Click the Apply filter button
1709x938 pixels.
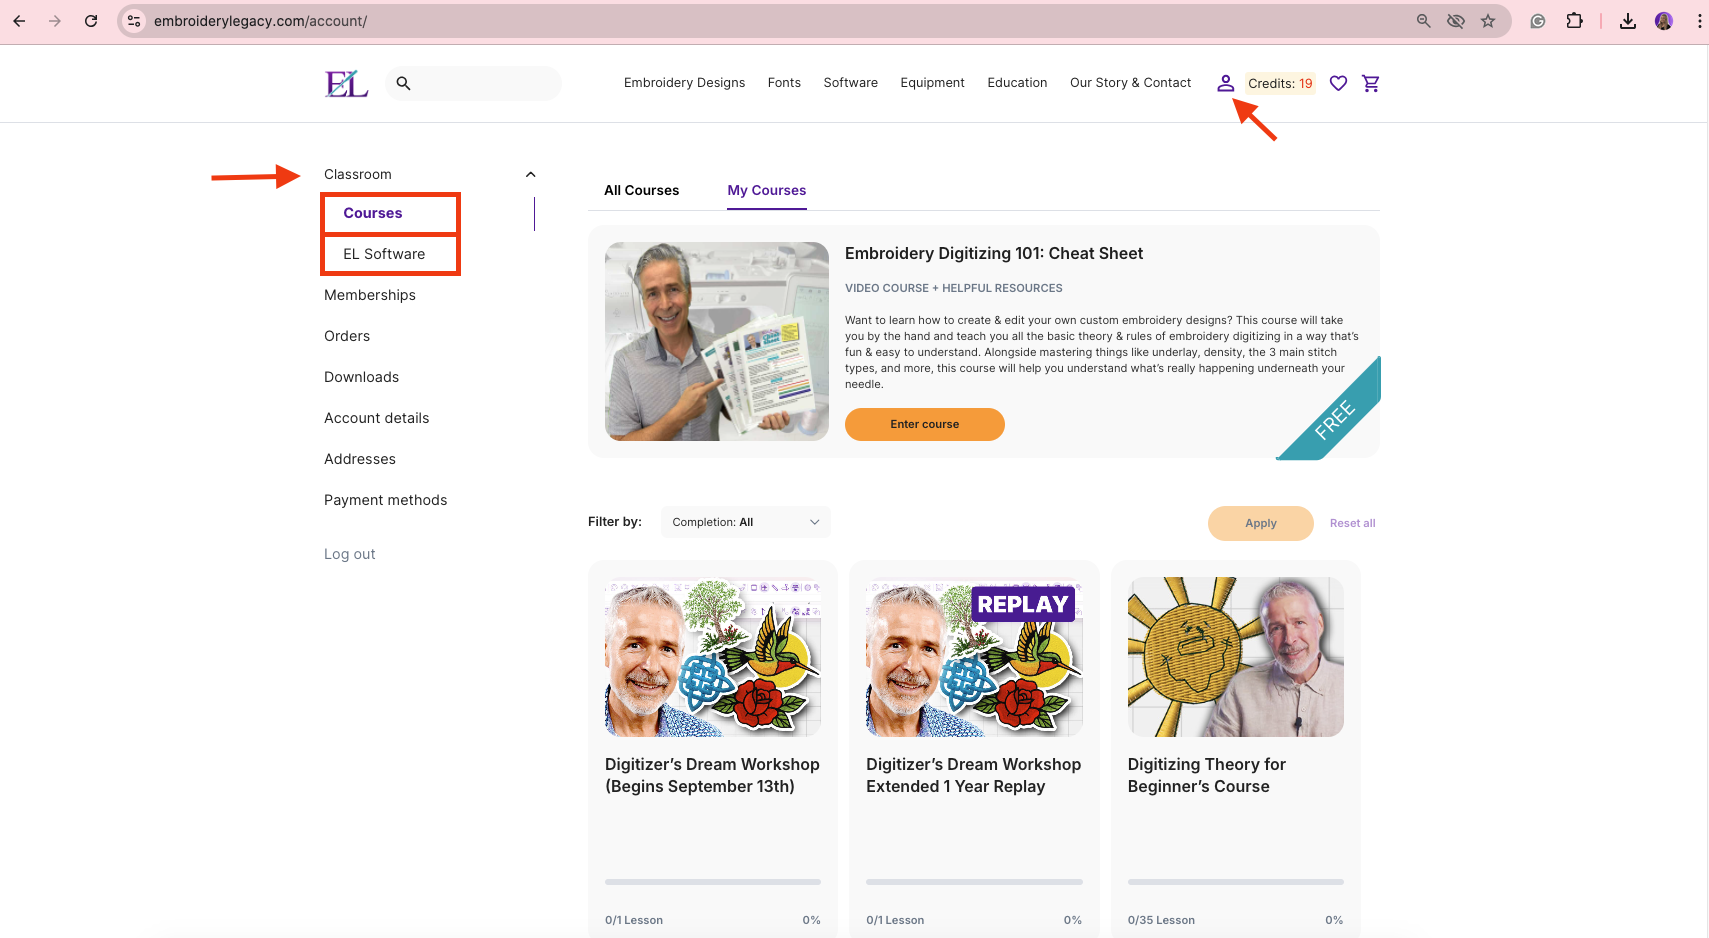(x=1261, y=523)
